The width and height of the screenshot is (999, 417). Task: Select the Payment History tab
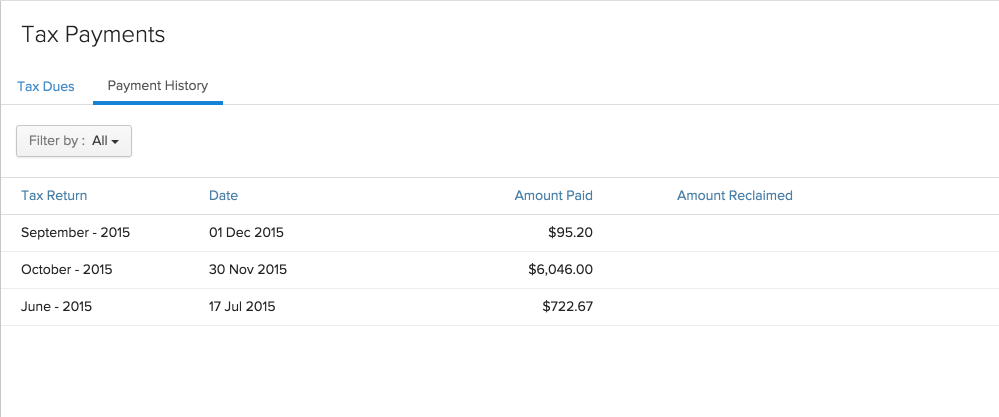coord(158,86)
